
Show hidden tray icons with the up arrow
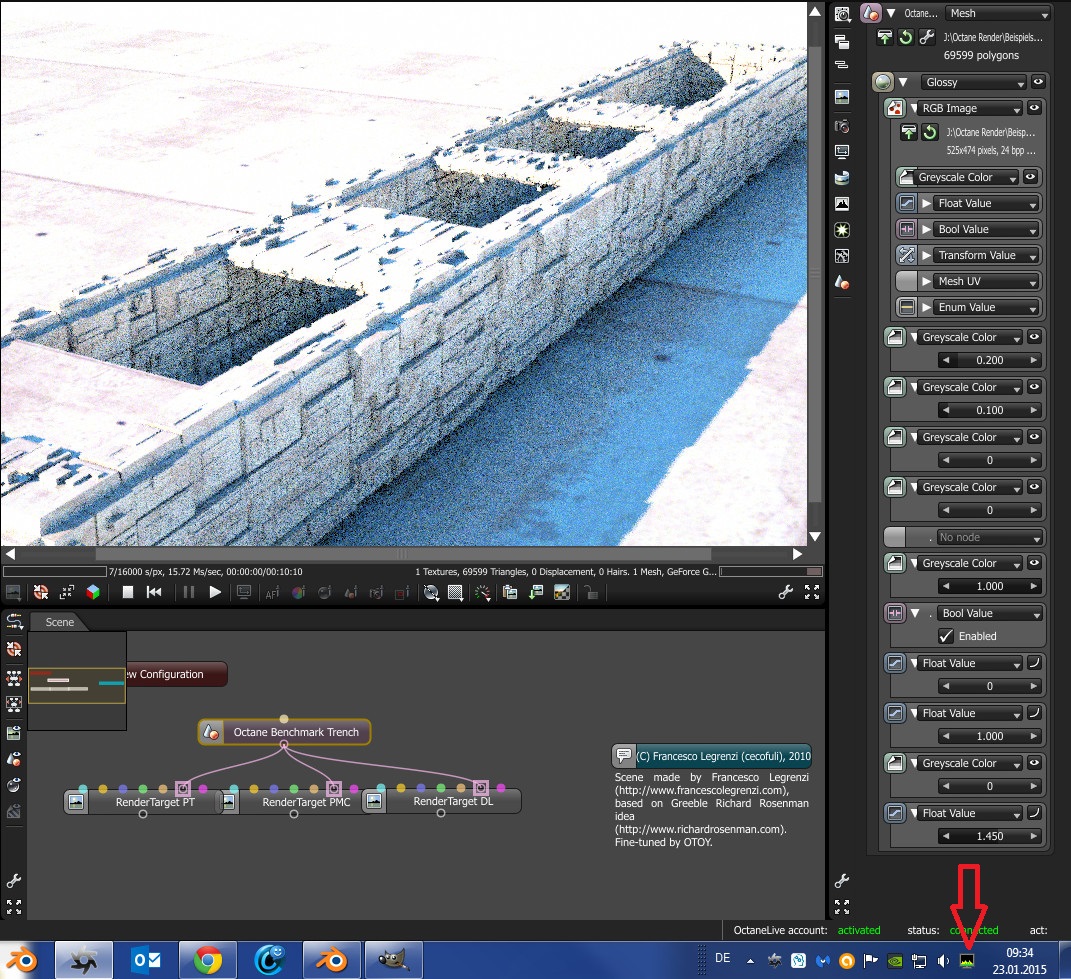pos(750,961)
